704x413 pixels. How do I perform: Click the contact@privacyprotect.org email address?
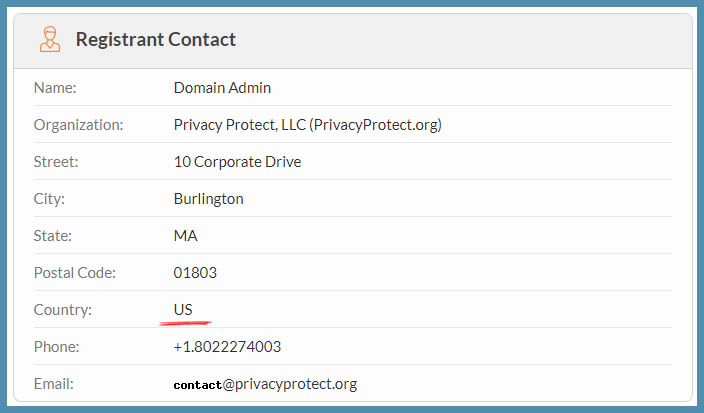coord(265,384)
